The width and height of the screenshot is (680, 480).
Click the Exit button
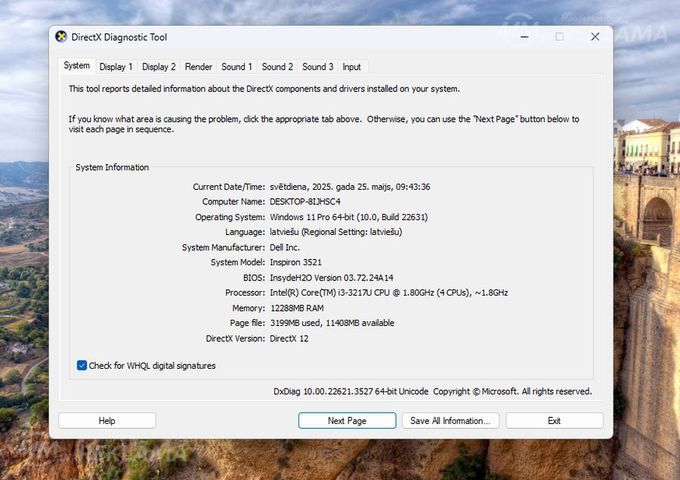554,421
